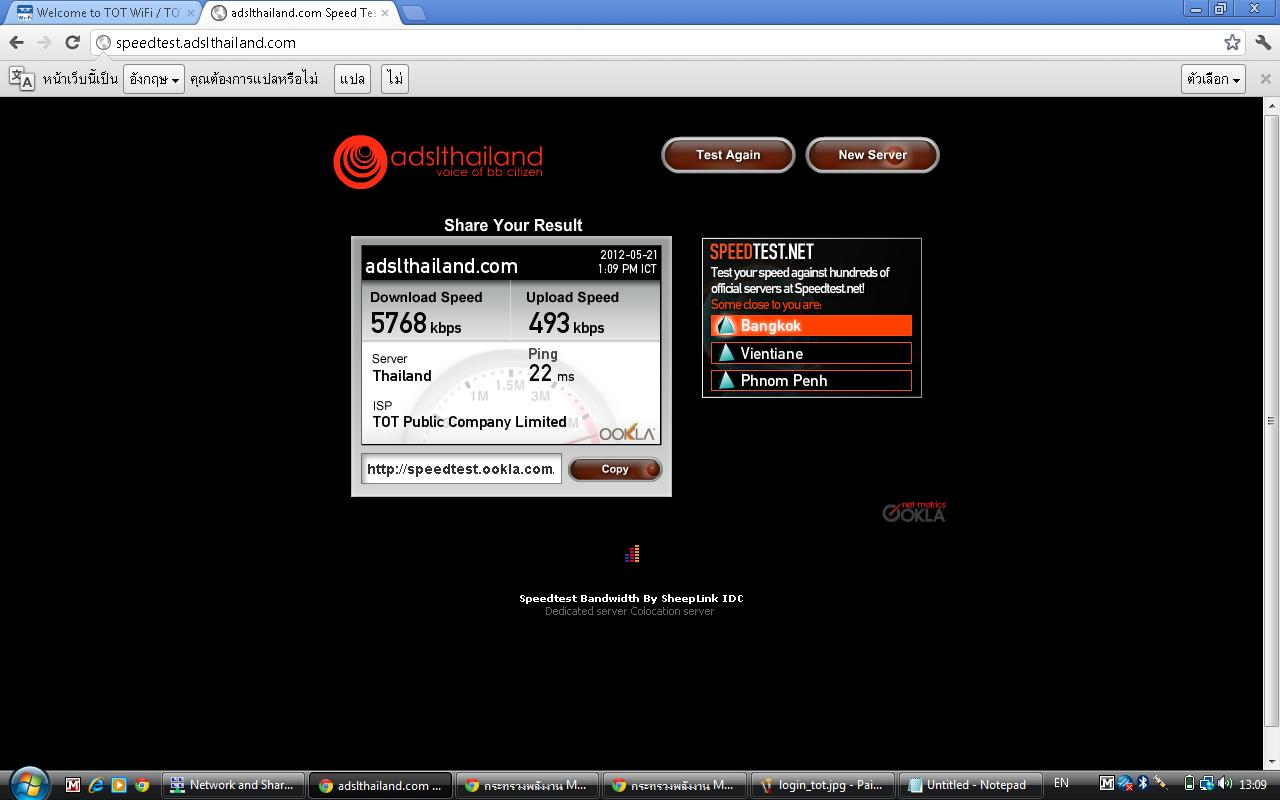This screenshot has width=1280, height=800.
Task: Click the adslthailand logo
Action: [438, 161]
